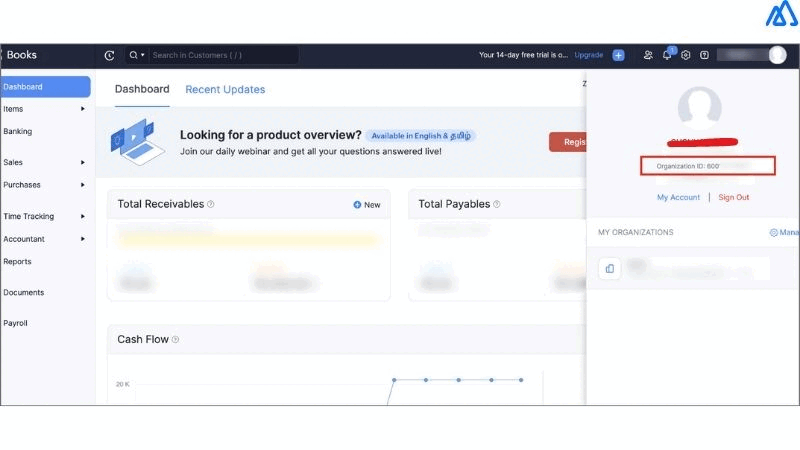Click the Available in English & Tamil badge

tap(421, 136)
